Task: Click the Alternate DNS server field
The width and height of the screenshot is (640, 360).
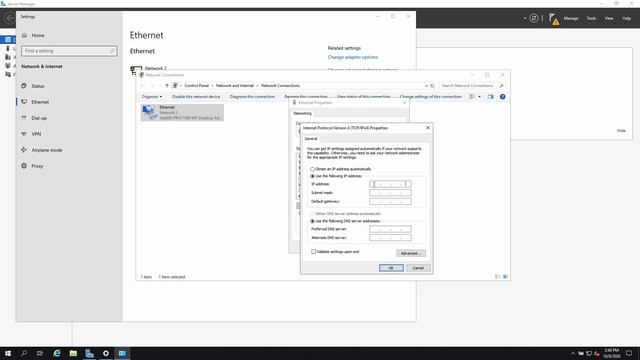Action: [390, 238]
